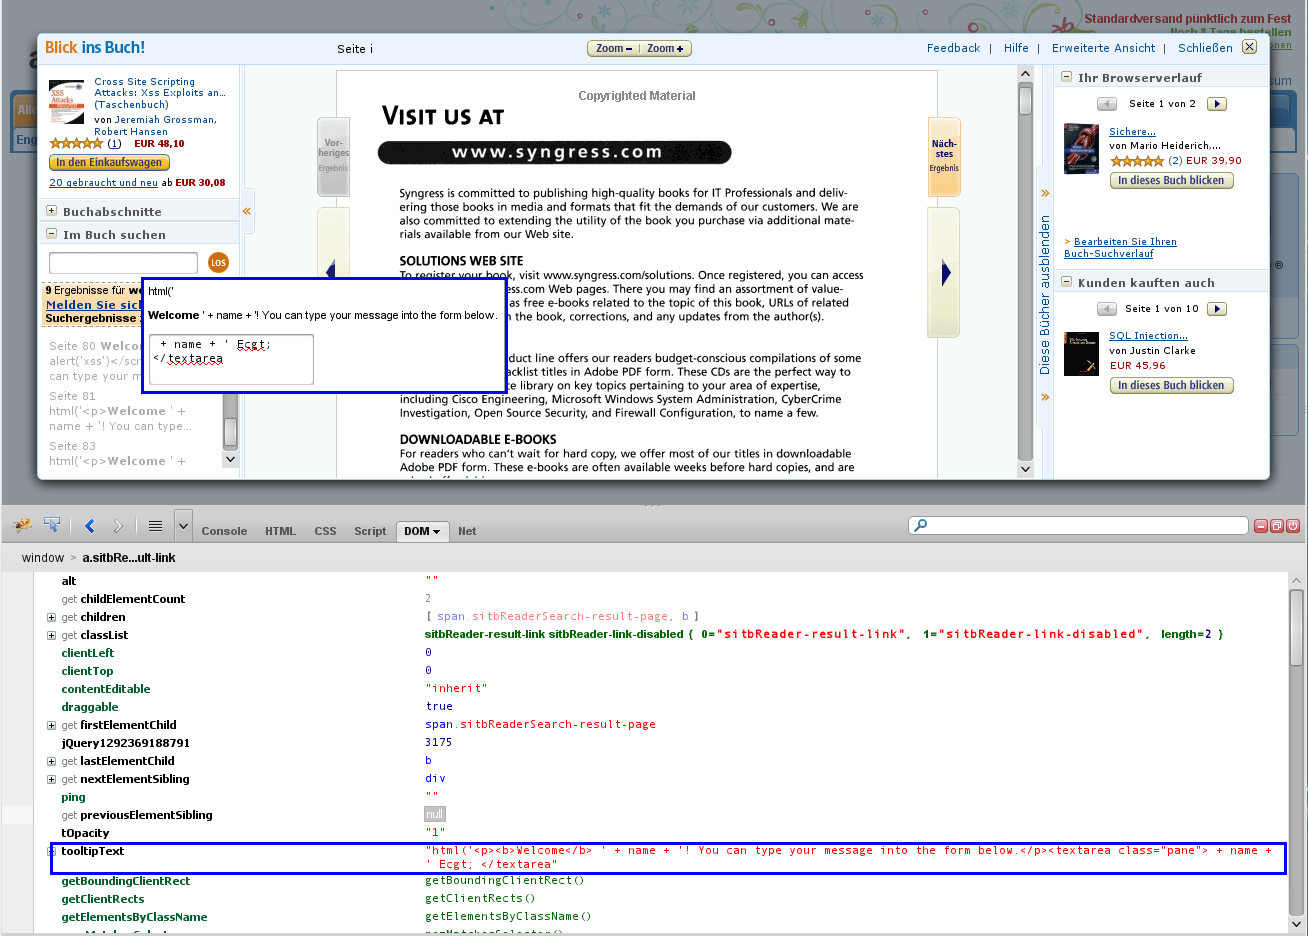Open the CSS tab in Firebug
The image size is (1308, 936).
(x=325, y=531)
